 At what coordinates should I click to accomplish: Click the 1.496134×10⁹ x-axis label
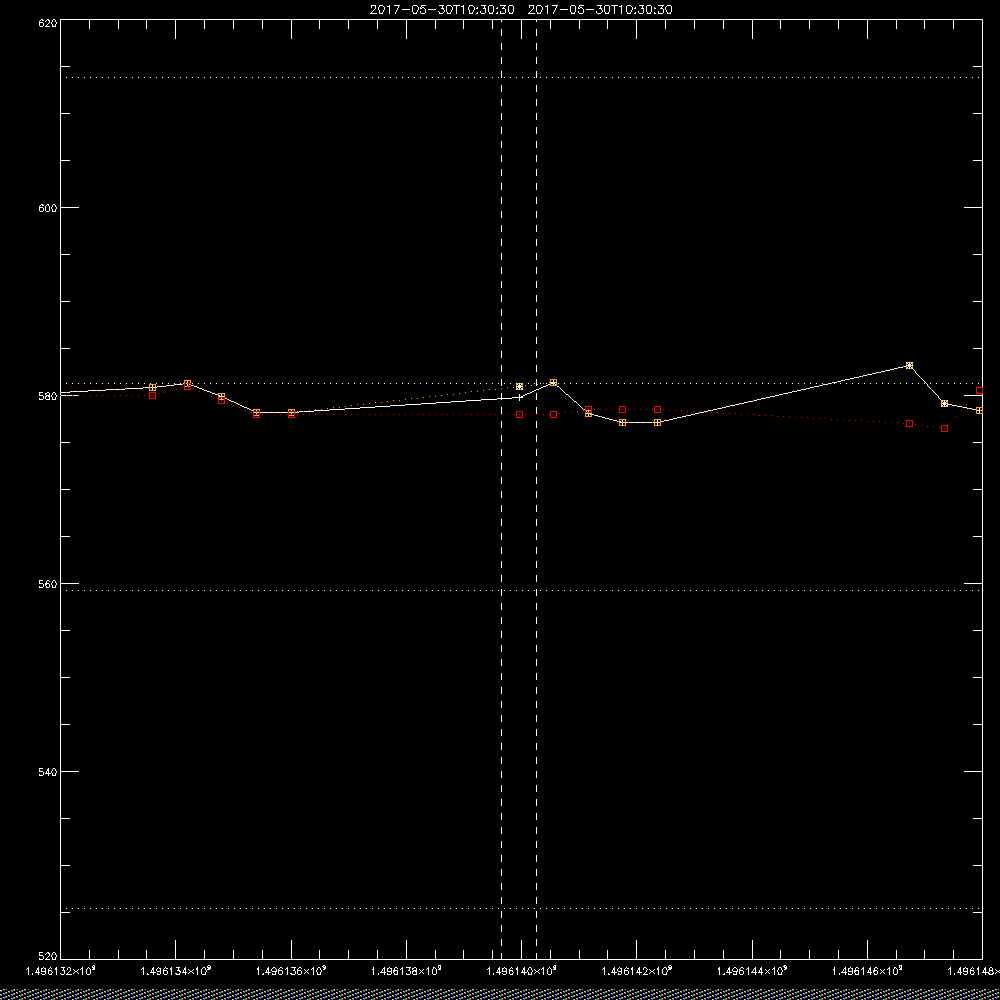coord(175,971)
